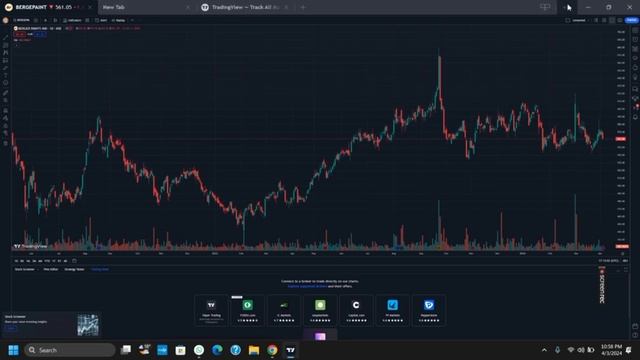Toggle stay-in-drawing-mode pencil lock icon
Image resolution: width=640 pixels, height=360 pixels.
(6, 118)
